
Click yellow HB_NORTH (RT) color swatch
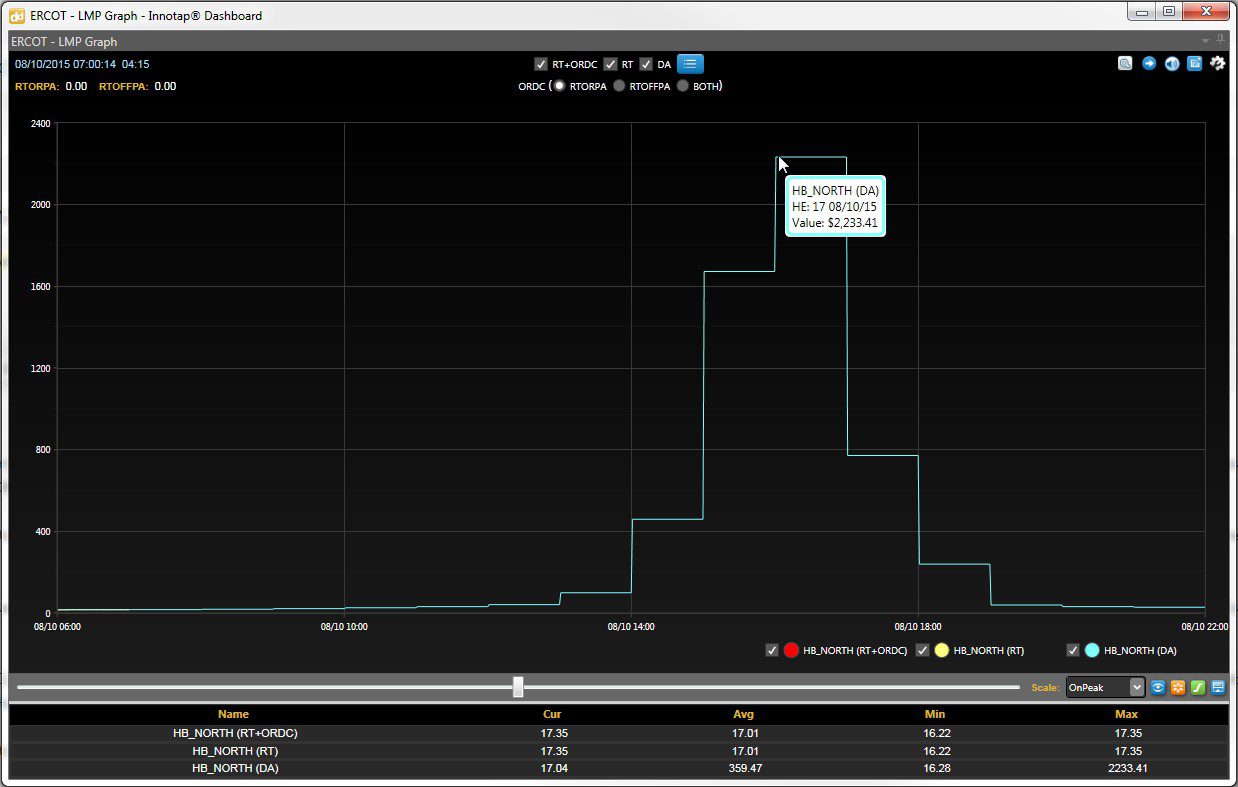(941, 650)
